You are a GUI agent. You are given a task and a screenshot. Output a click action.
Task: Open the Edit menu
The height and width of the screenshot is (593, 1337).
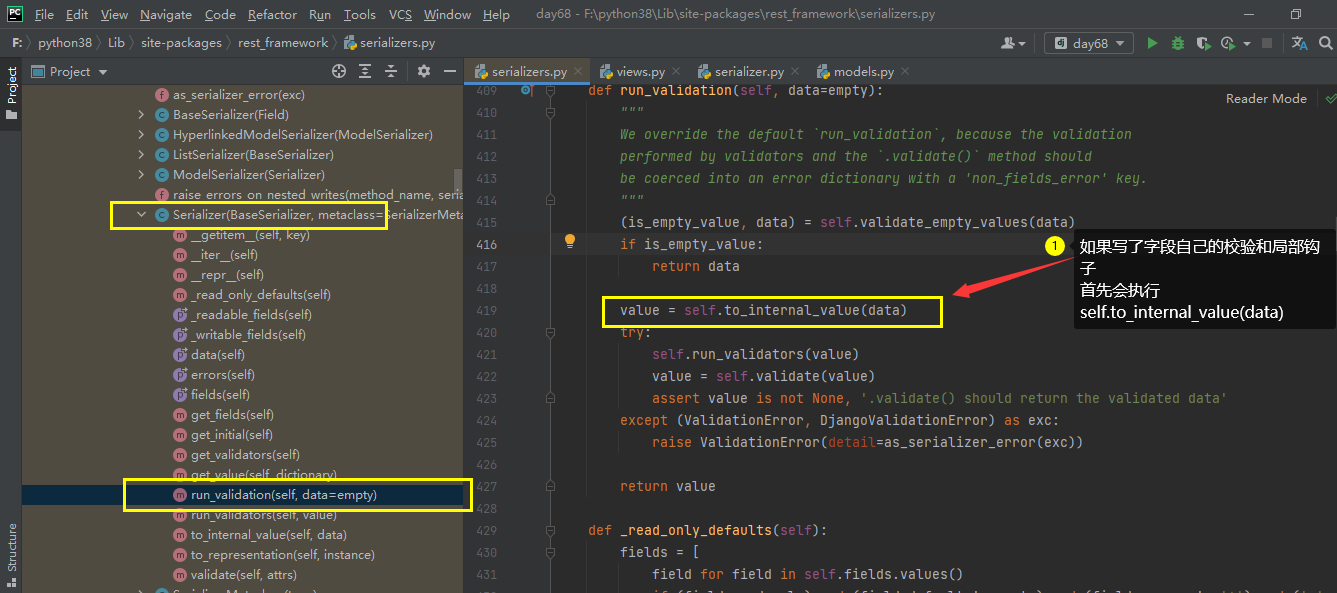point(77,14)
